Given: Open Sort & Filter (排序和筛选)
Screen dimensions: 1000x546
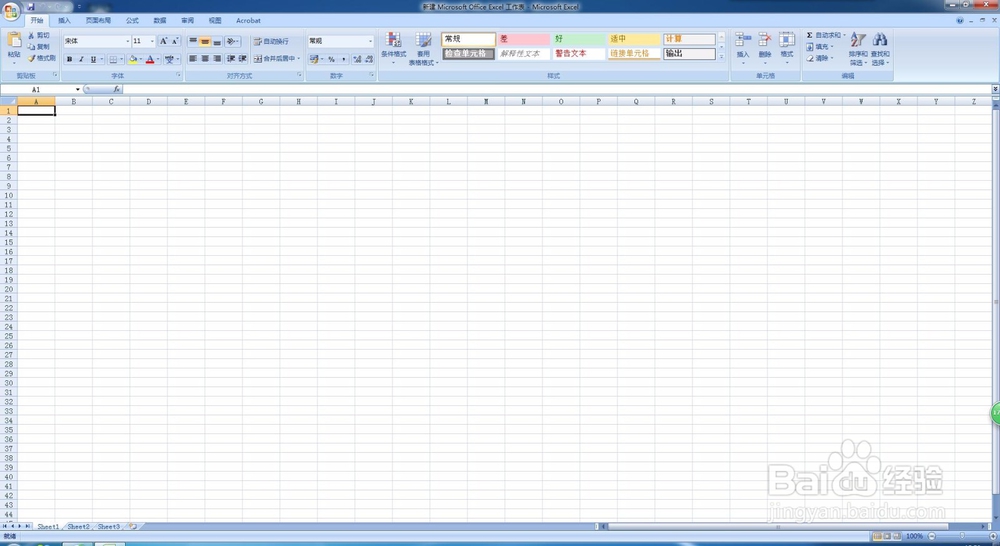Looking at the screenshot, I should coord(858,48).
